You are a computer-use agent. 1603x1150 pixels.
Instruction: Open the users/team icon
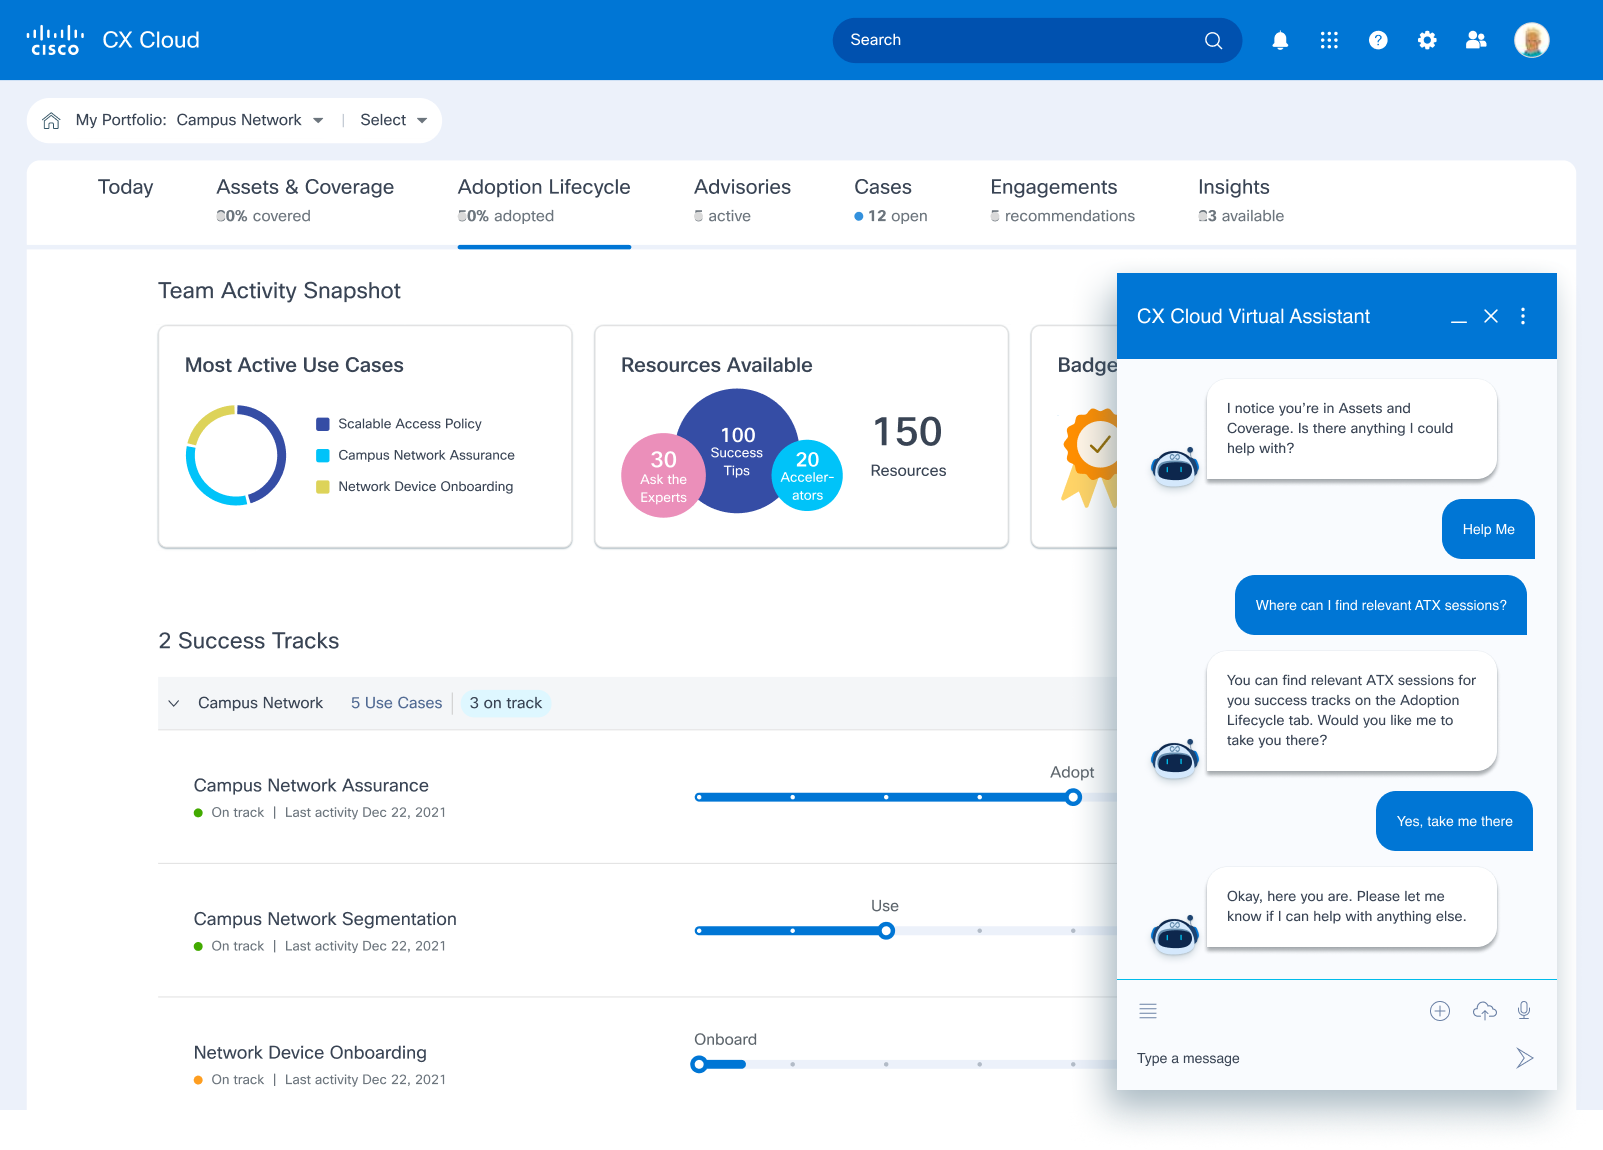1476,40
